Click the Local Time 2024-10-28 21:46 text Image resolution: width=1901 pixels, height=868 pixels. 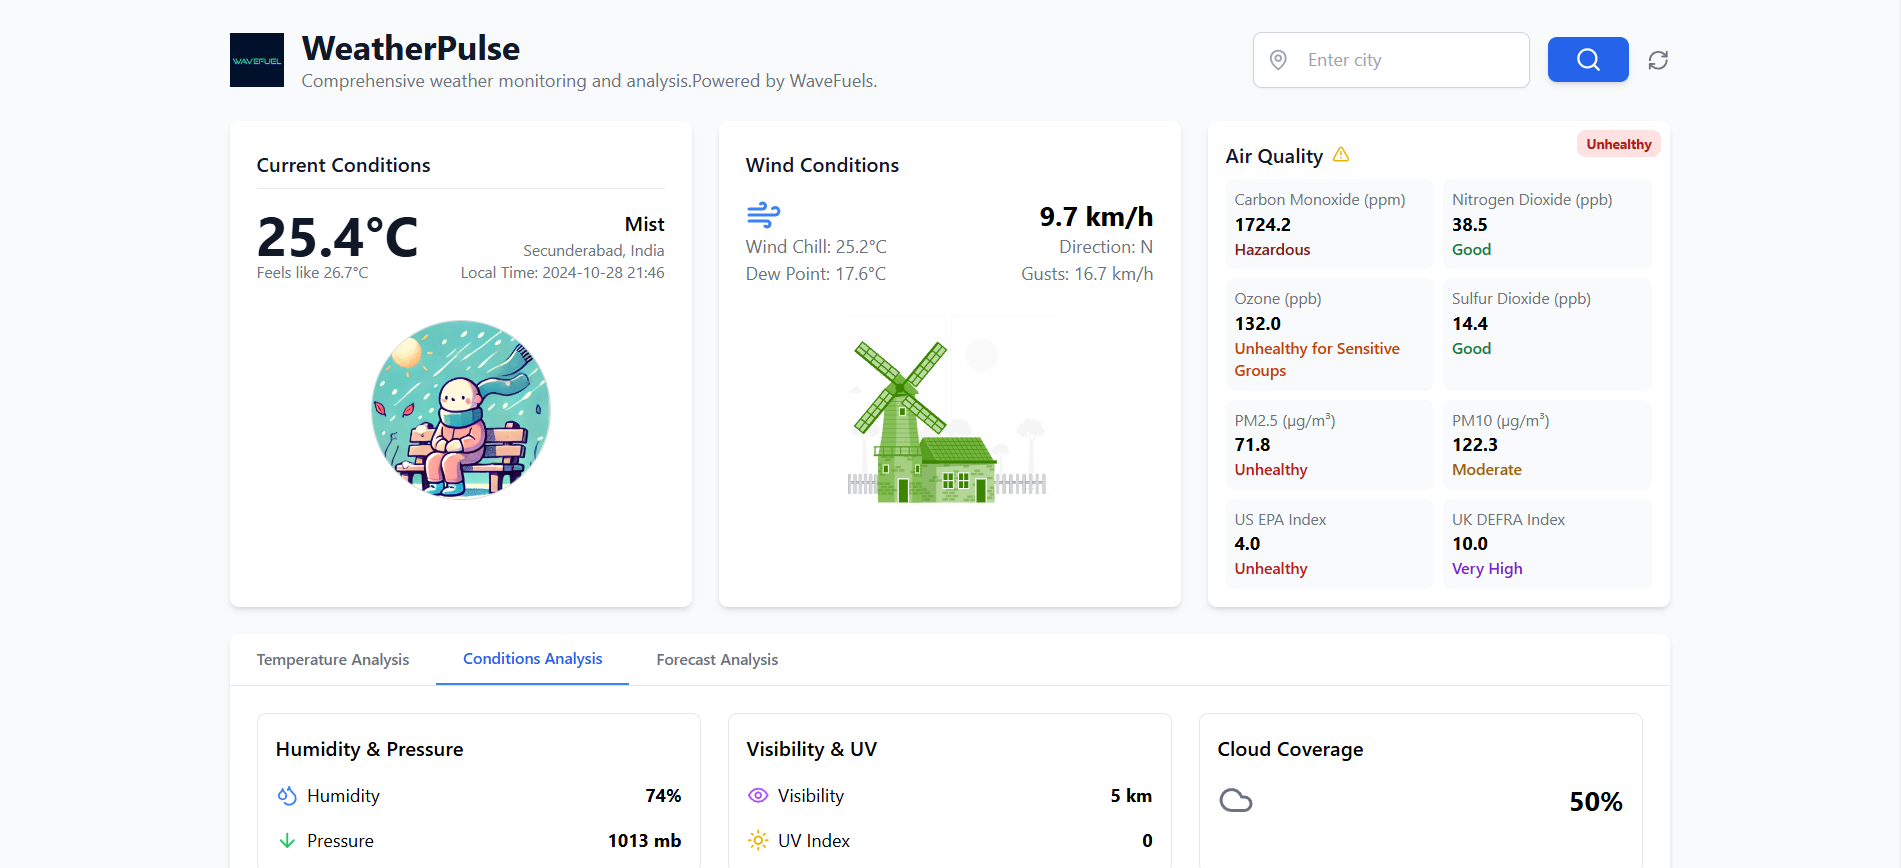(x=562, y=273)
